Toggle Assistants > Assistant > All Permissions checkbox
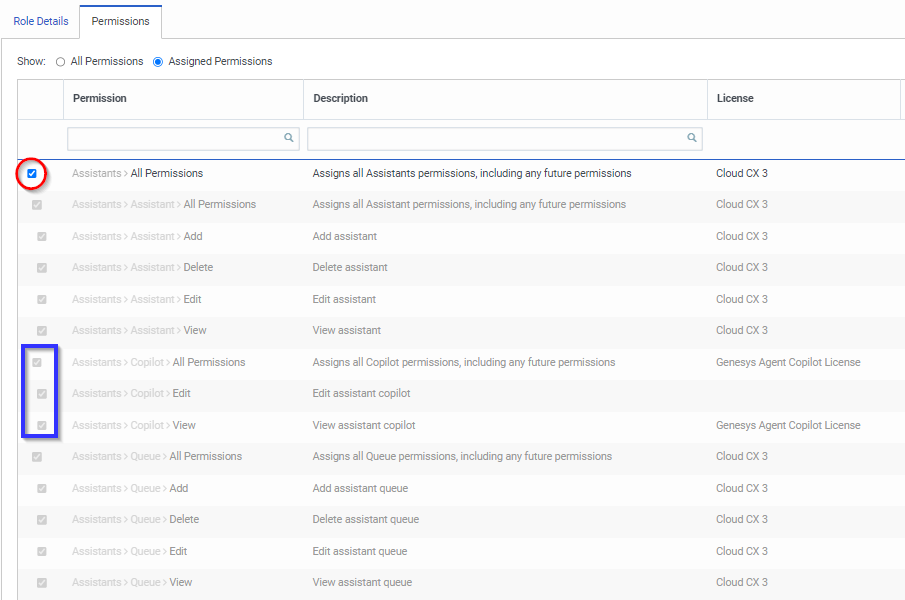 (37, 205)
